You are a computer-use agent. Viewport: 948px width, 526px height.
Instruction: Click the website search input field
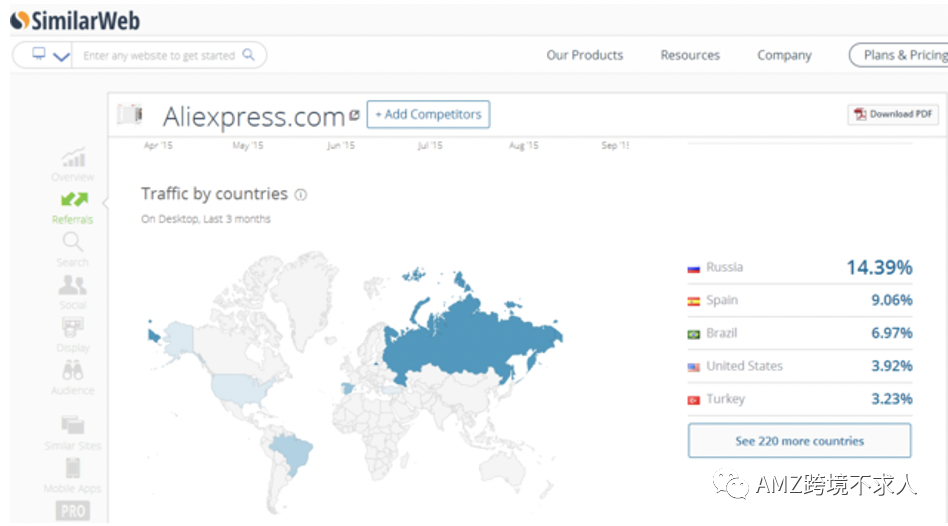160,55
